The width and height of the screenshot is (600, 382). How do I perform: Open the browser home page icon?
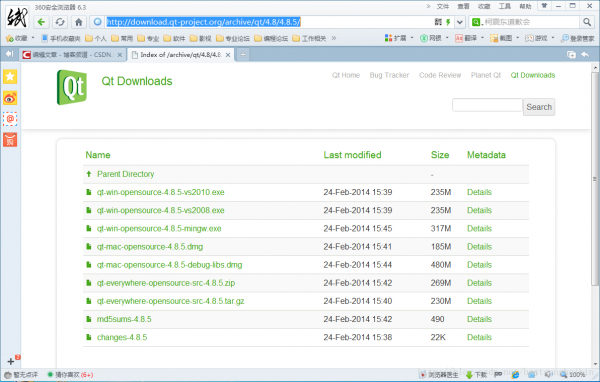click(x=79, y=22)
